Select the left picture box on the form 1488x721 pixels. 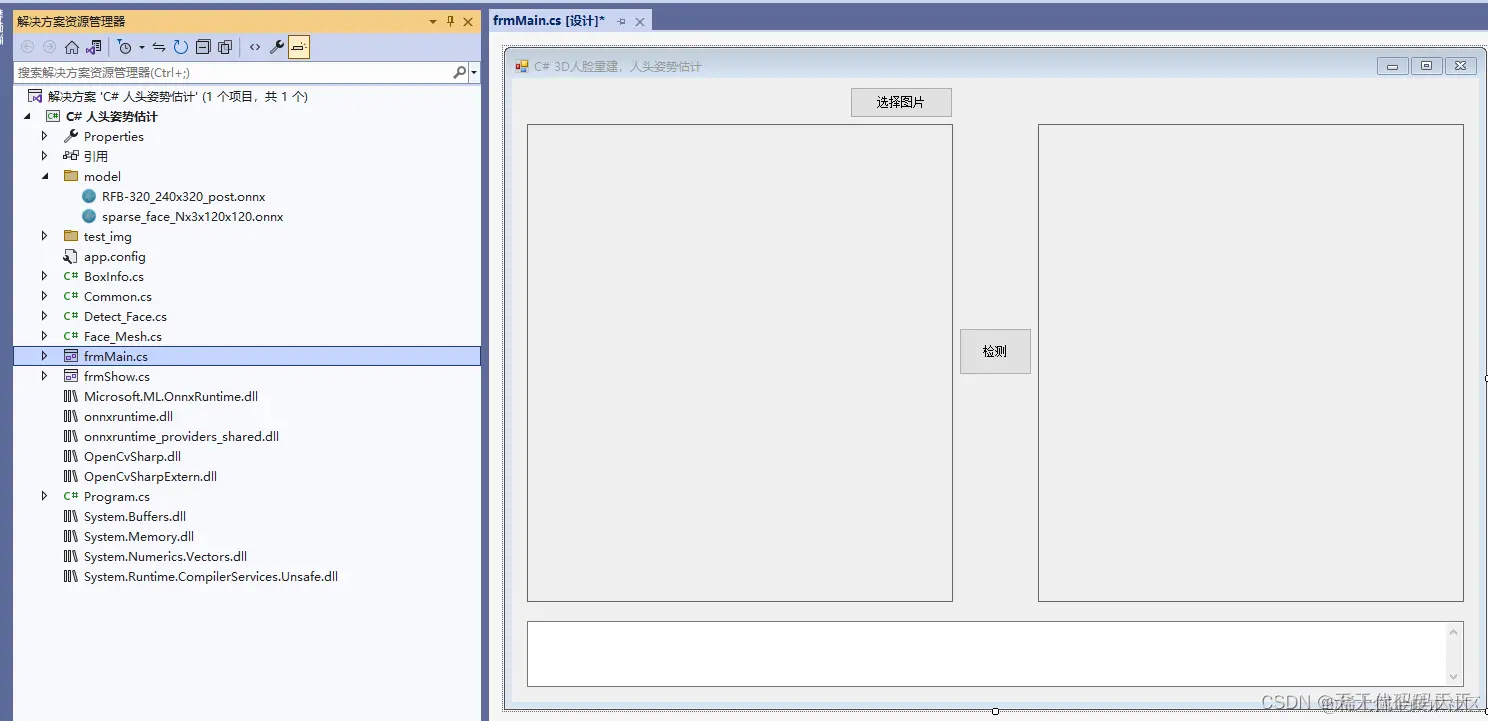(x=740, y=363)
